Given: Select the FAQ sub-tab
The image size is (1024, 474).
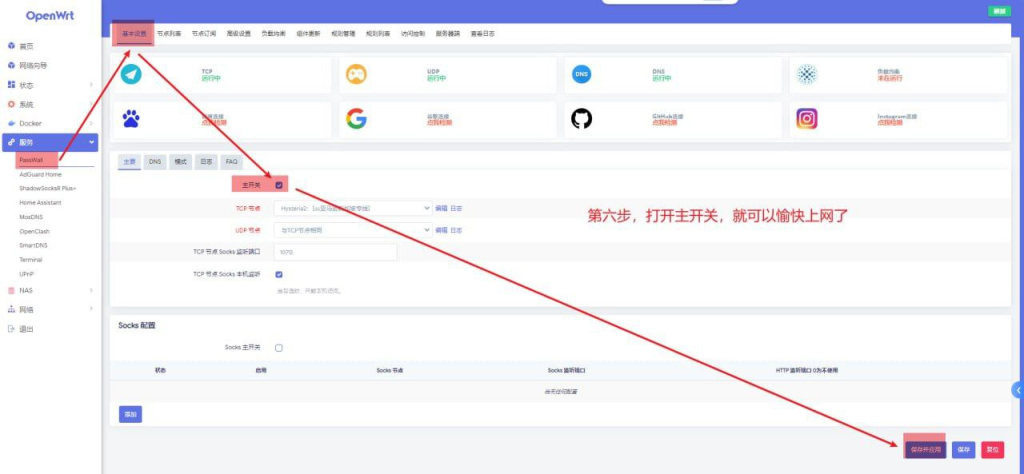Looking at the screenshot, I should click(231, 162).
